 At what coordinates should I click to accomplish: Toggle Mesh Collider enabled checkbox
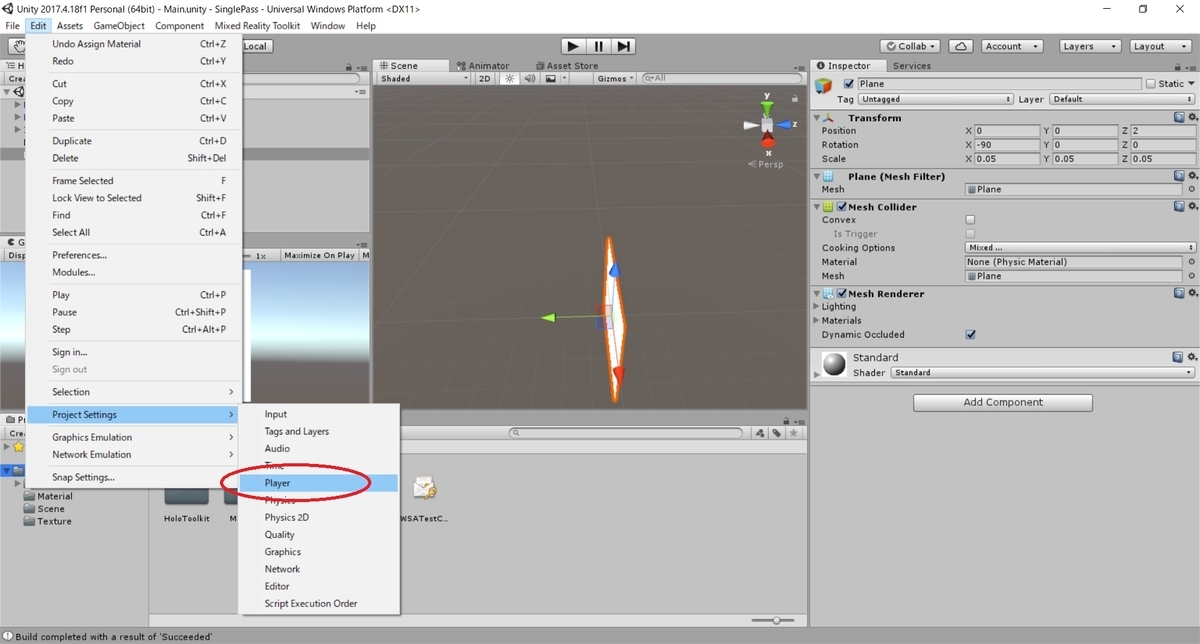click(x=842, y=207)
